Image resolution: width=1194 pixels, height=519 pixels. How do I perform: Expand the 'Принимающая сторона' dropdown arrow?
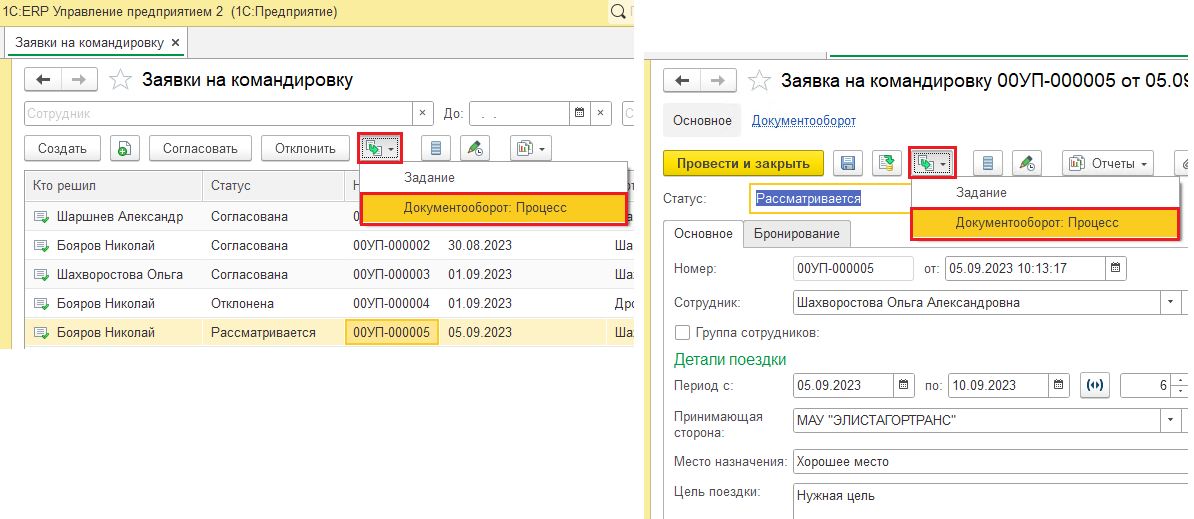(1170, 420)
